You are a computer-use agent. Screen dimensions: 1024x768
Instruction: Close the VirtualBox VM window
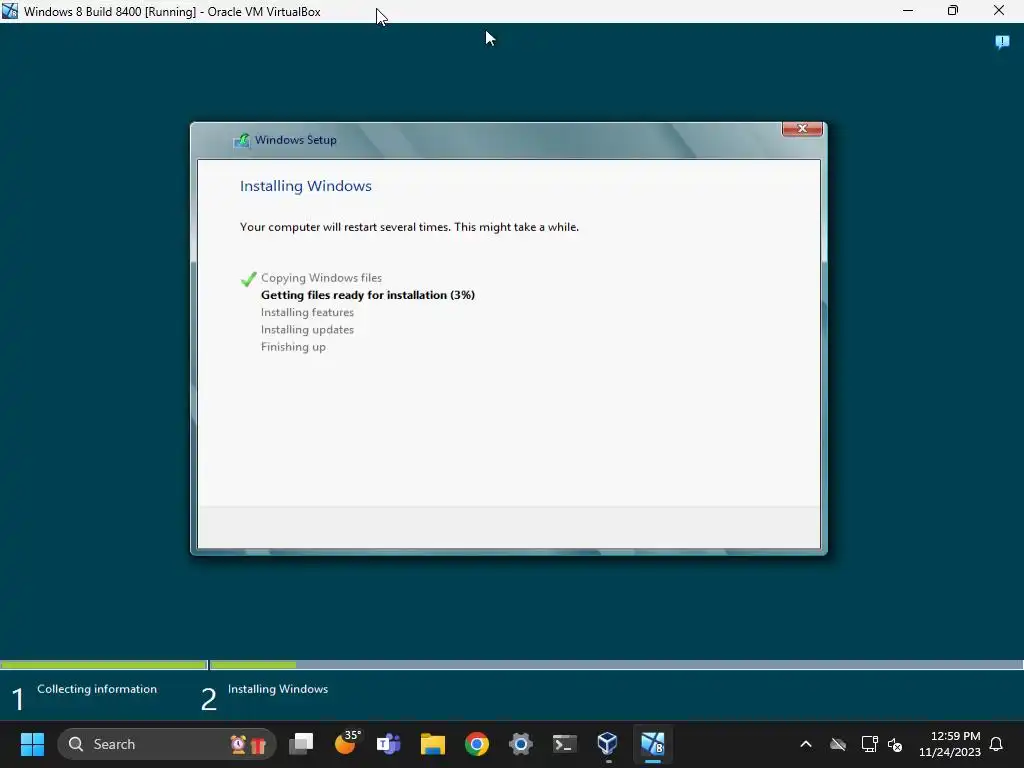[x=999, y=11]
